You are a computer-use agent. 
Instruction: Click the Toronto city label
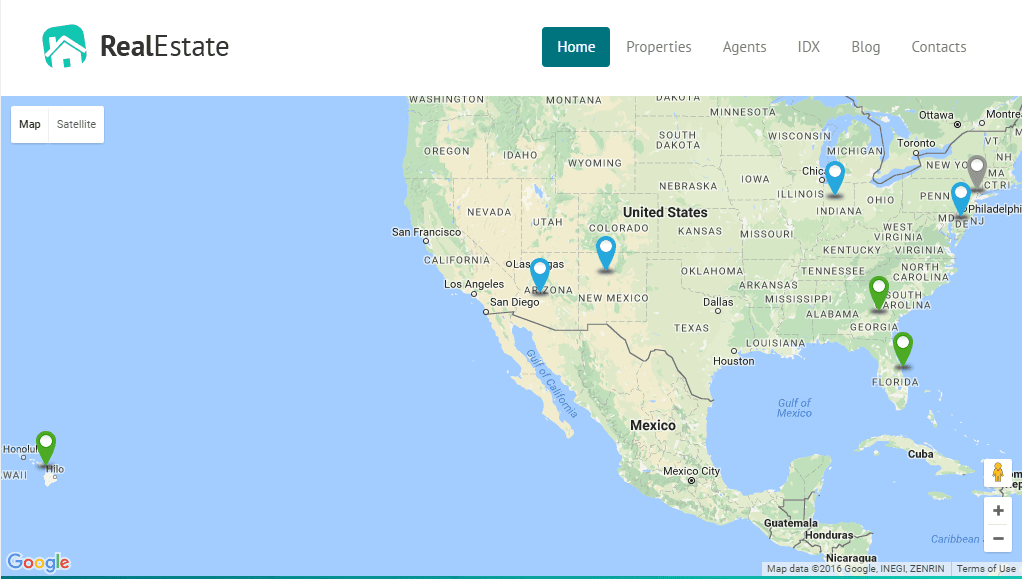click(x=916, y=143)
